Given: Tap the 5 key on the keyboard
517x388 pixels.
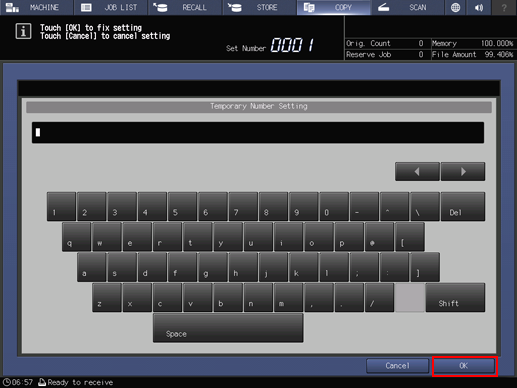Looking at the screenshot, I should pos(183,206).
